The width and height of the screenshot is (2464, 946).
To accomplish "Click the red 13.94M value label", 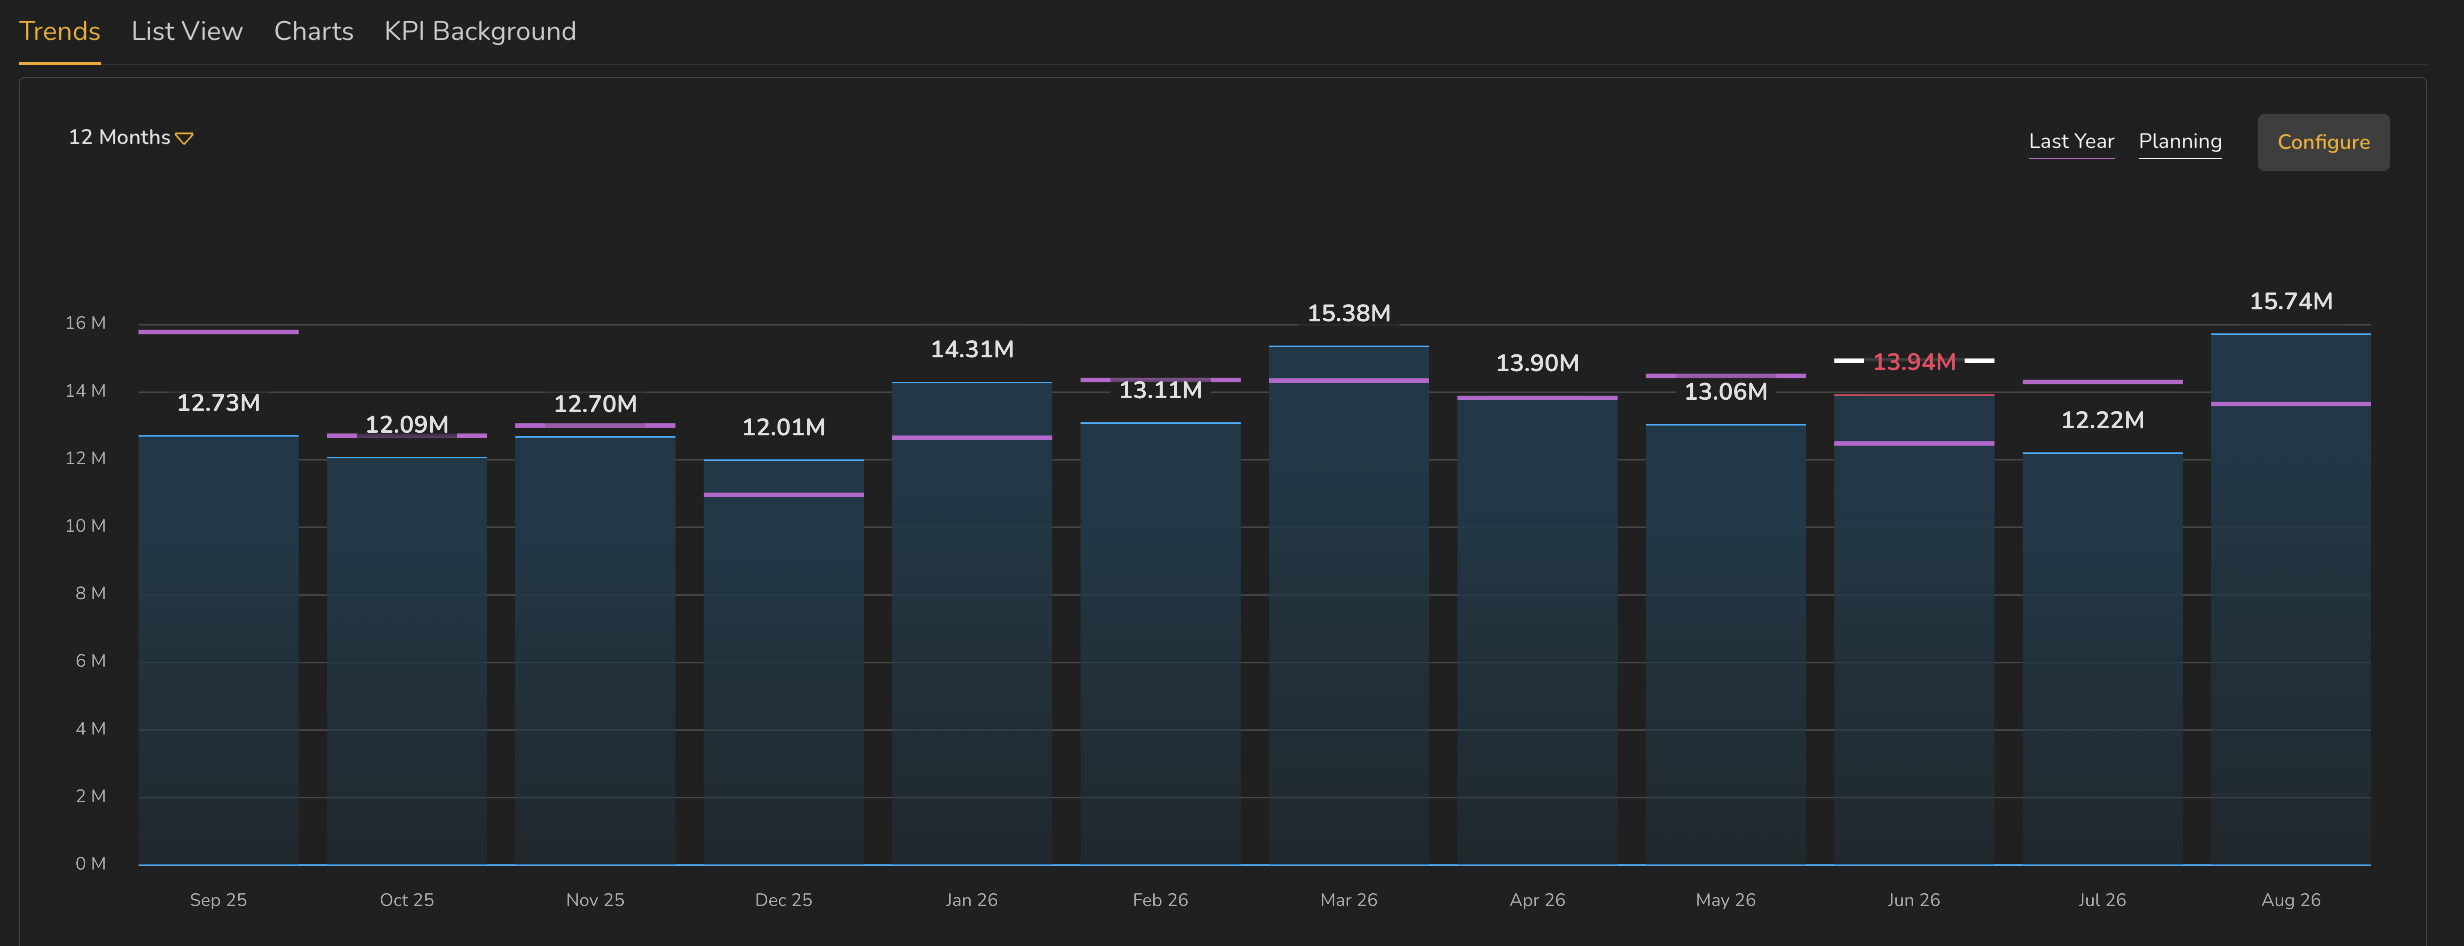I will pos(1914,362).
